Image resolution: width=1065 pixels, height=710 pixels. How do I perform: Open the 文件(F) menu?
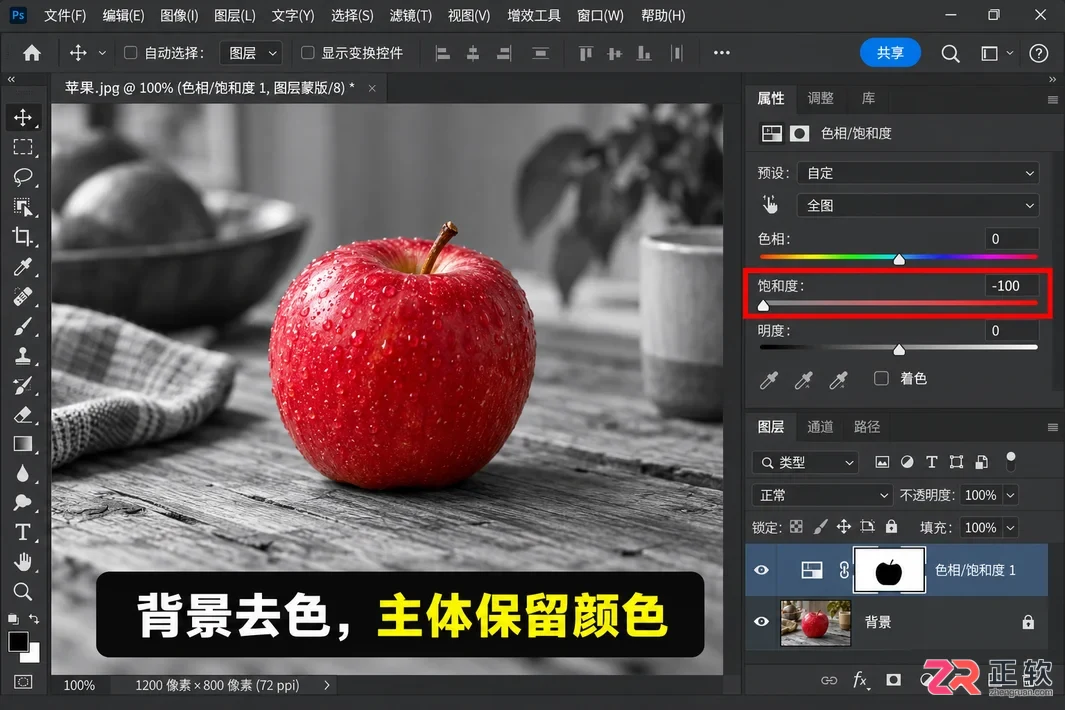65,15
